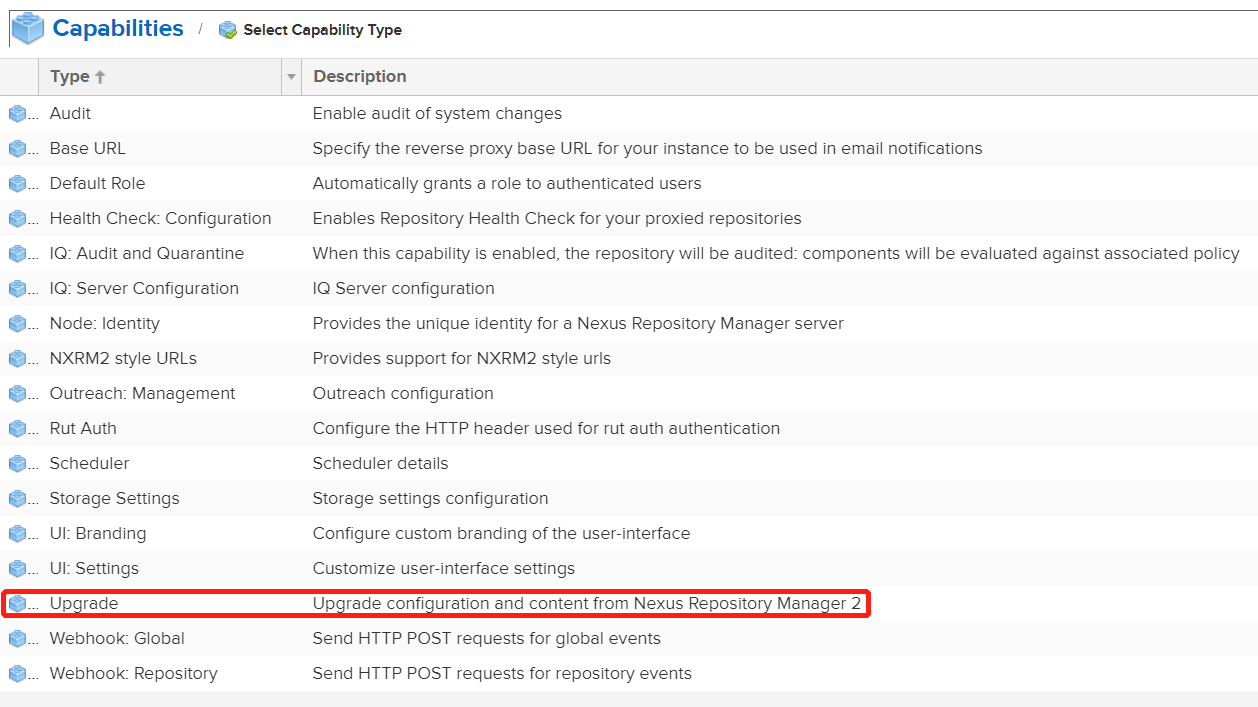Click the icon beside Rut Auth
1258x707 pixels.
point(17,429)
